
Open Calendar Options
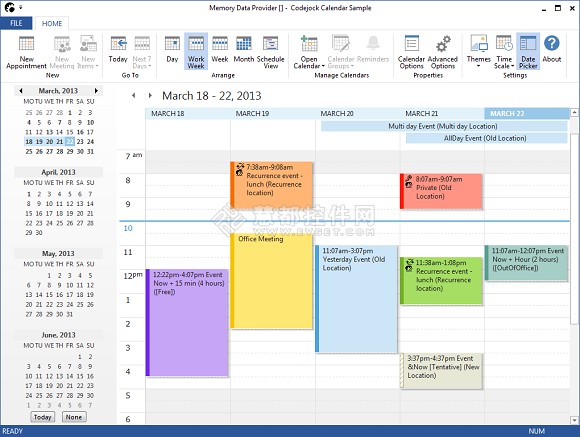pyautogui.click(x=411, y=52)
